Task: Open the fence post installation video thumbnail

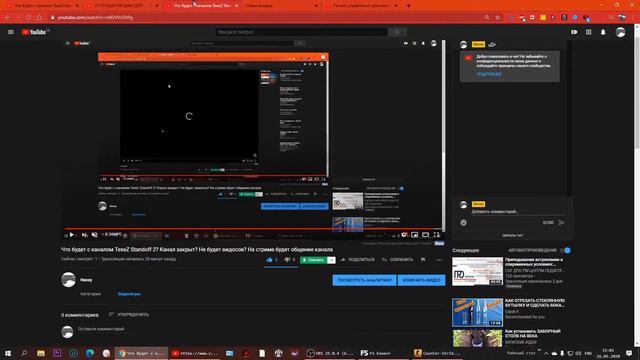Action: [478, 338]
